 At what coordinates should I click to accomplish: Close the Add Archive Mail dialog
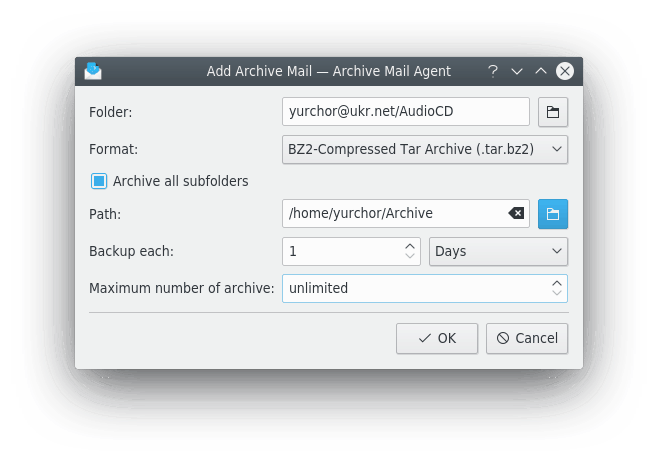pos(565,71)
